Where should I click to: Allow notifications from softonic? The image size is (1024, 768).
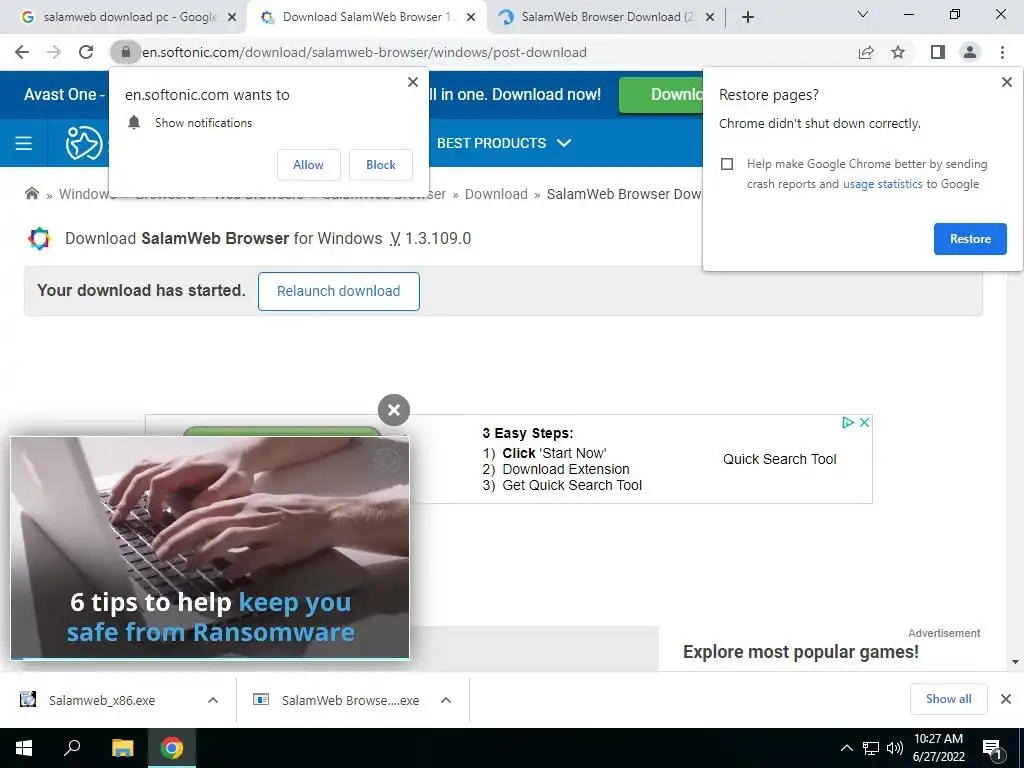tap(308, 165)
